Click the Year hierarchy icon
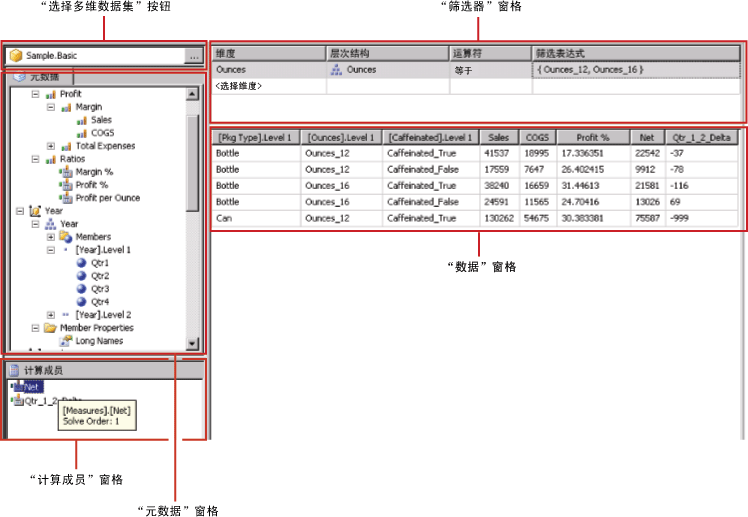The image size is (748, 517). (x=51, y=224)
